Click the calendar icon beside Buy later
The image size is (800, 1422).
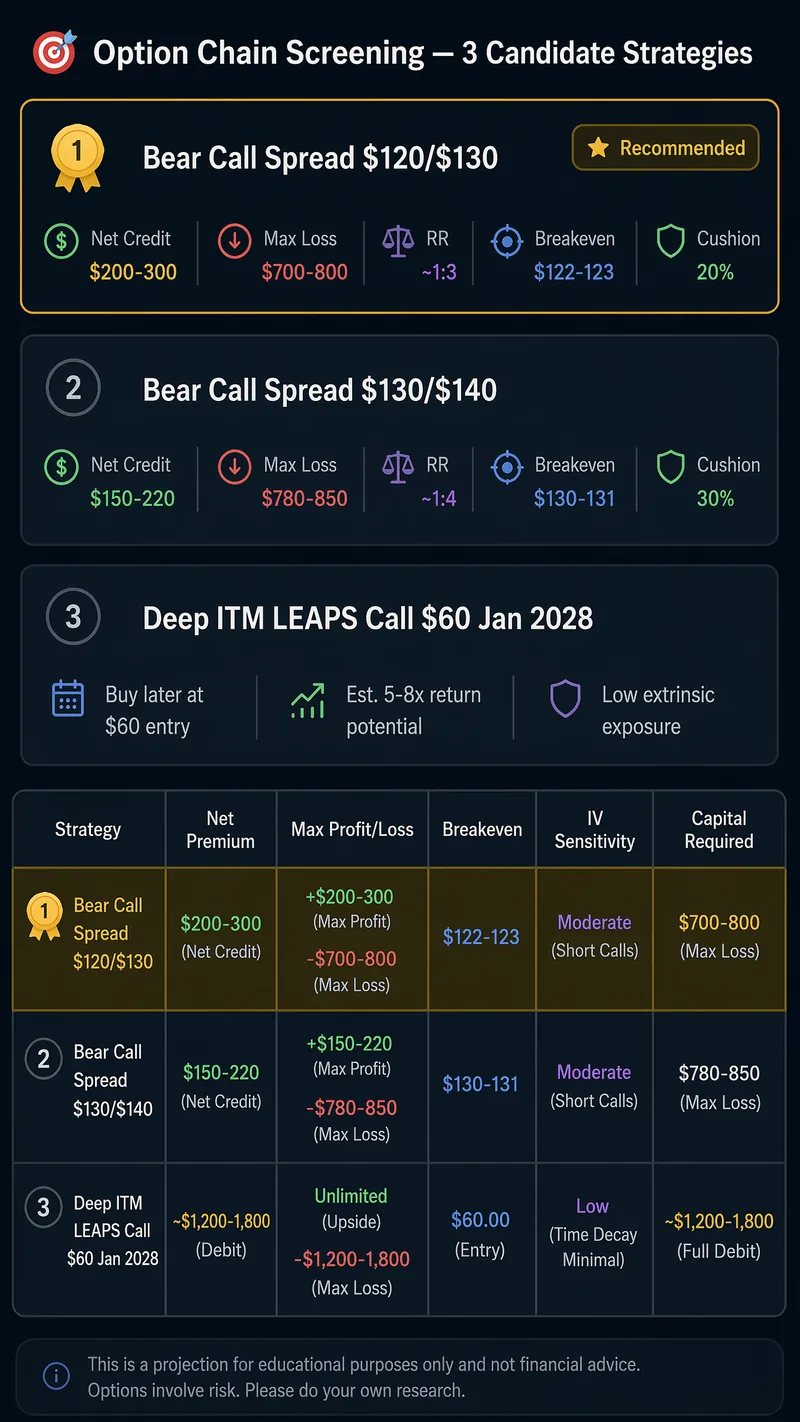68,698
